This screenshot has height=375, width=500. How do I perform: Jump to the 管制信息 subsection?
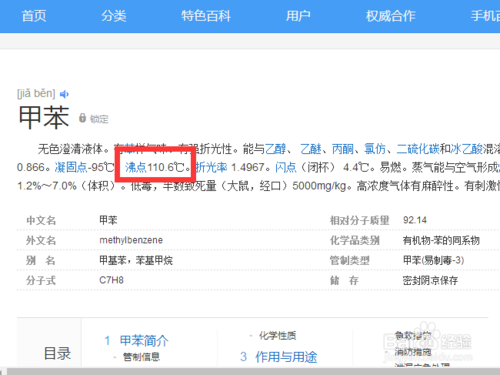pos(141,357)
